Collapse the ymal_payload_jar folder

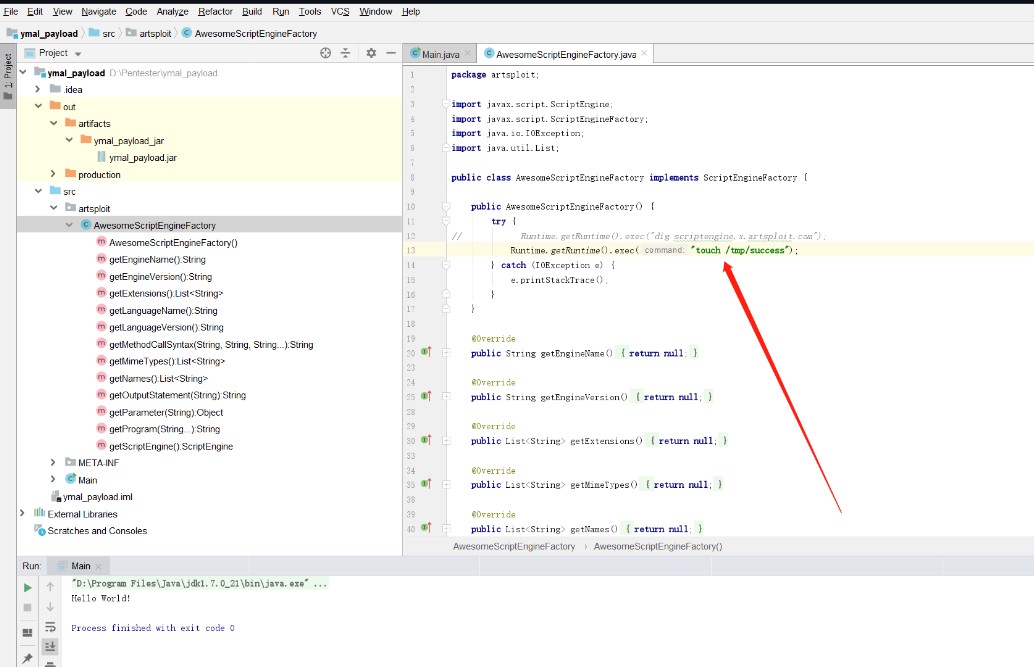point(69,140)
